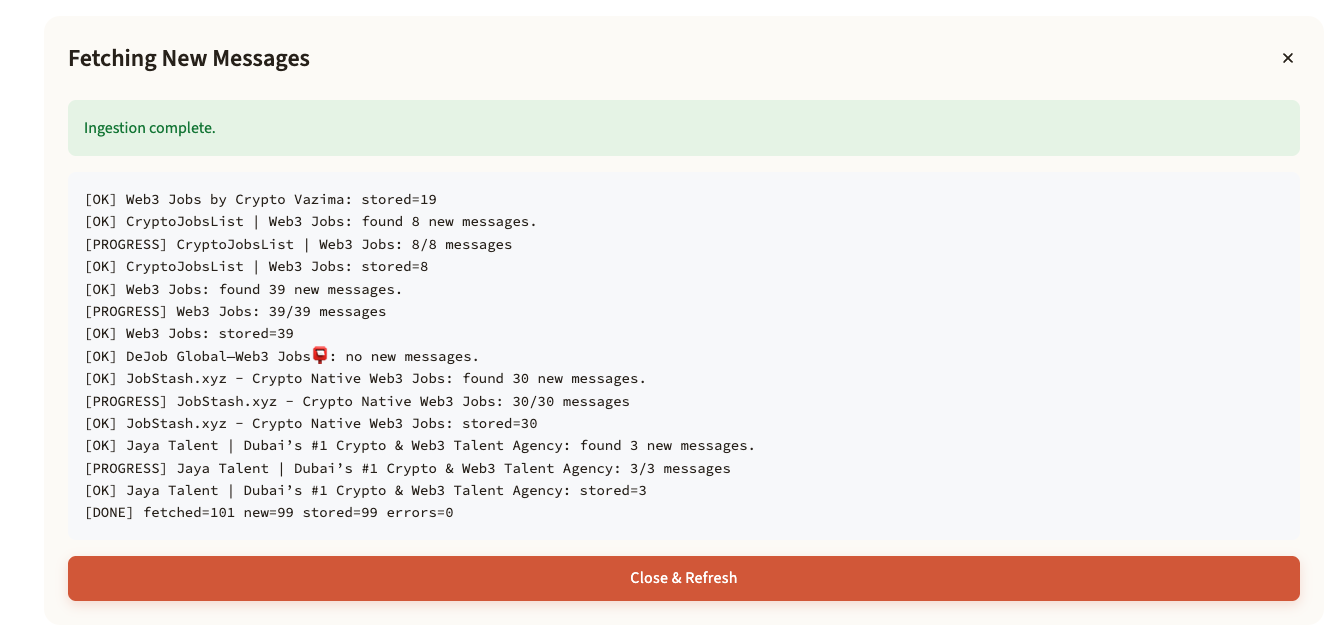Dismiss the dialog with the X icon
The height and width of the screenshot is (642, 1341).
pyautogui.click(x=1288, y=58)
